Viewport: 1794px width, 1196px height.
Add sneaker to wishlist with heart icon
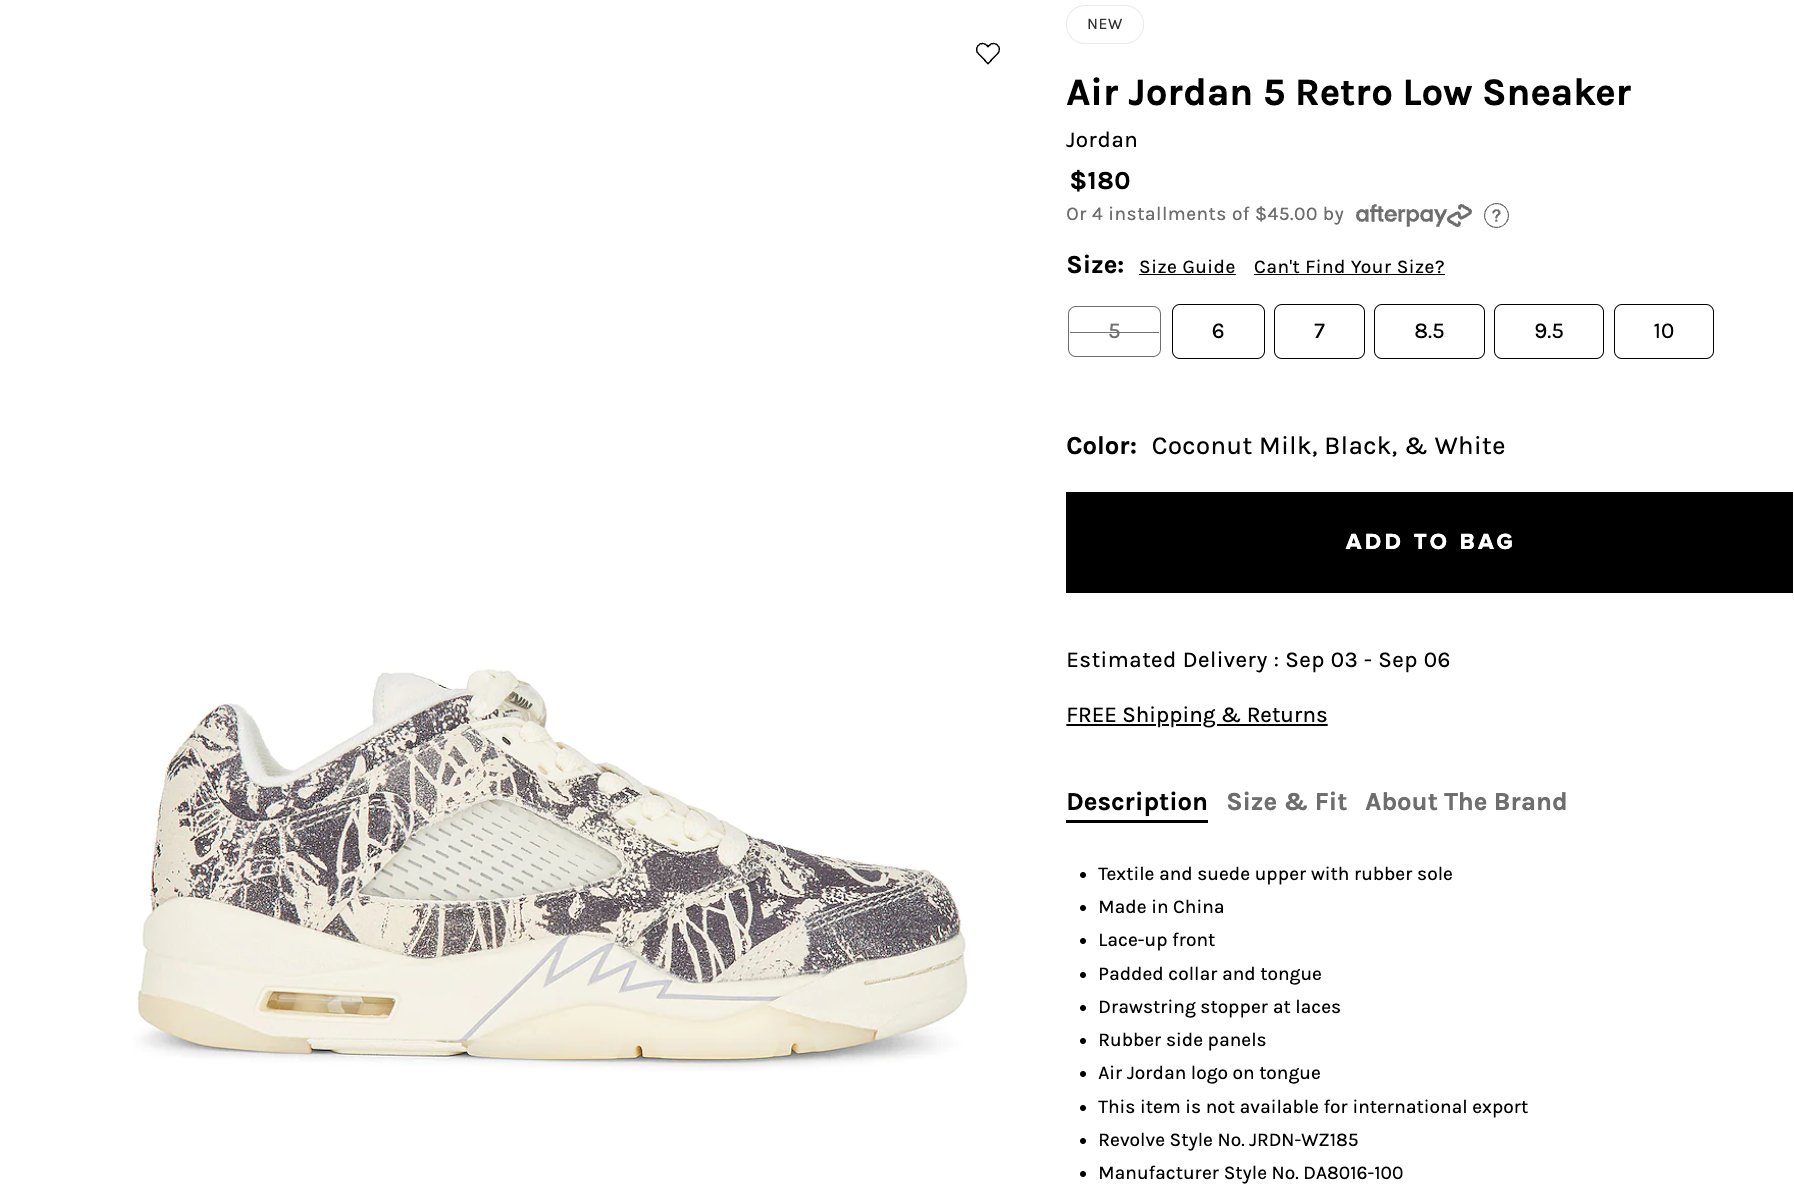click(987, 53)
